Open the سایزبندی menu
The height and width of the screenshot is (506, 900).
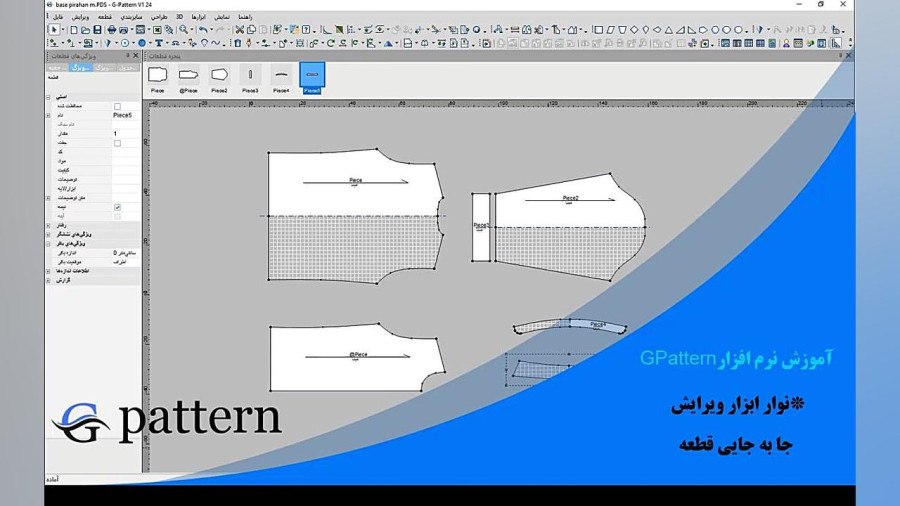tap(131, 17)
